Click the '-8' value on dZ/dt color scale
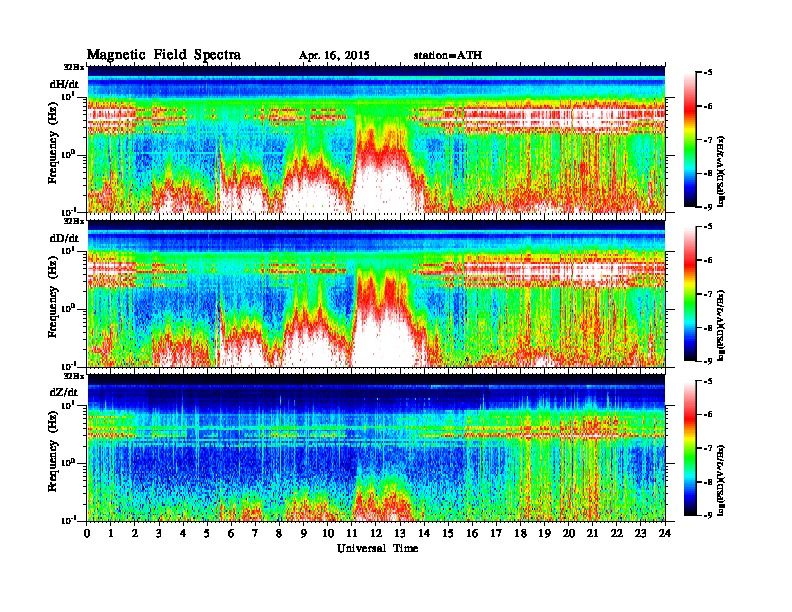792x612 pixels. point(708,482)
